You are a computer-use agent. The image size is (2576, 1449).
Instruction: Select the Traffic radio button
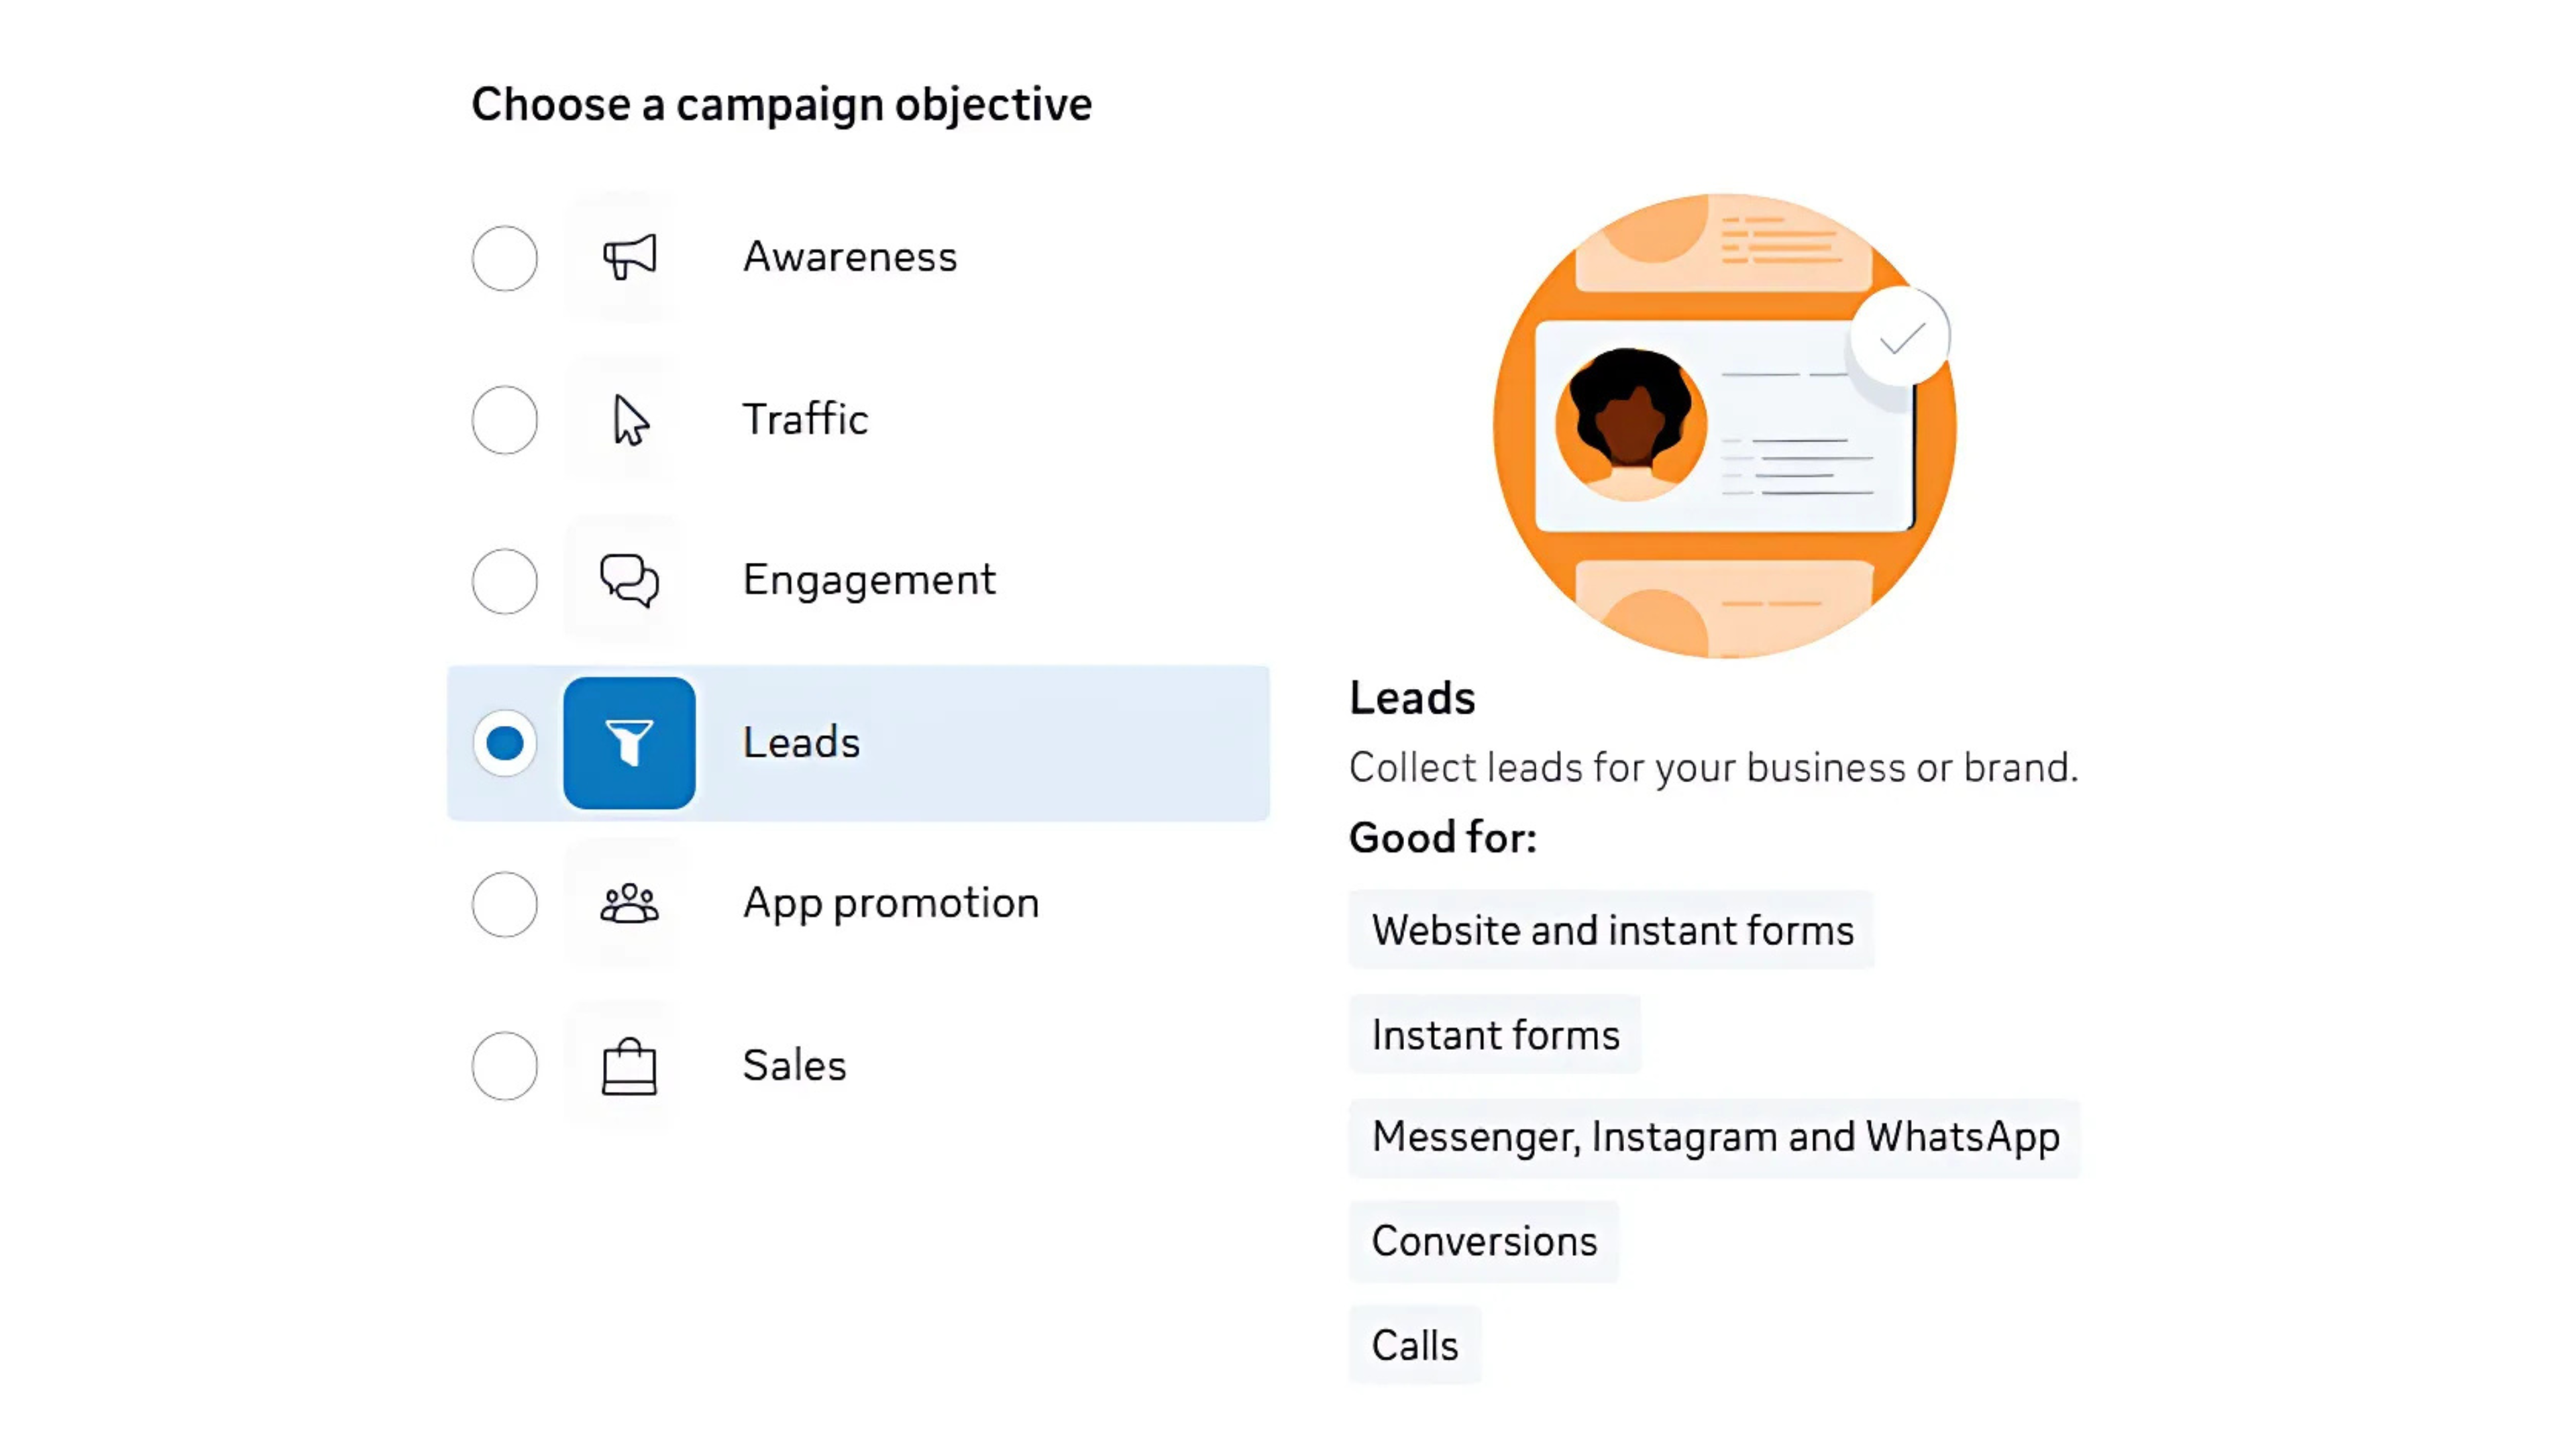pyautogui.click(x=505, y=420)
